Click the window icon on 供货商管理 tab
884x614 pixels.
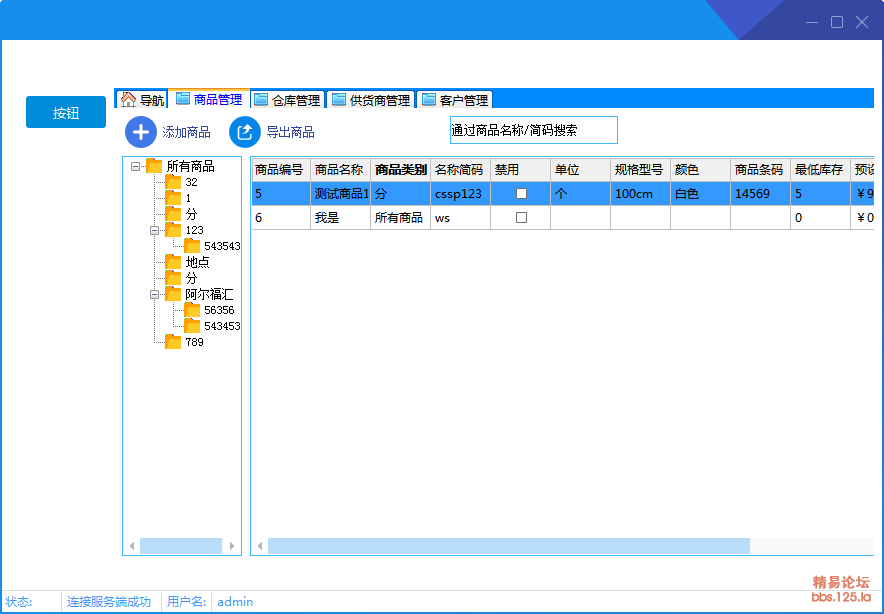(x=338, y=100)
